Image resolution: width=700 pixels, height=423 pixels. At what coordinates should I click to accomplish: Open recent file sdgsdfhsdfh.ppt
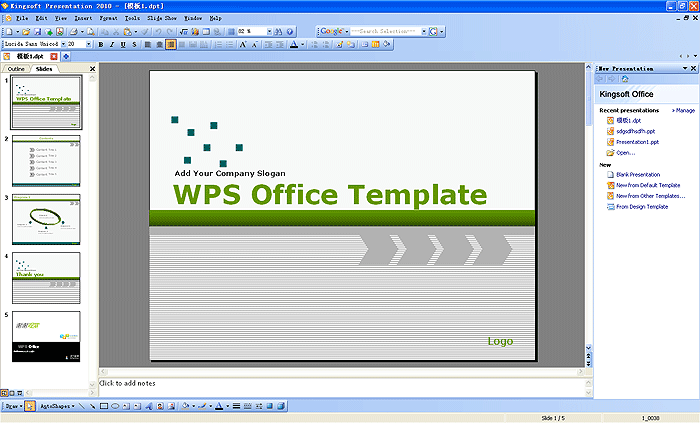click(x=636, y=131)
